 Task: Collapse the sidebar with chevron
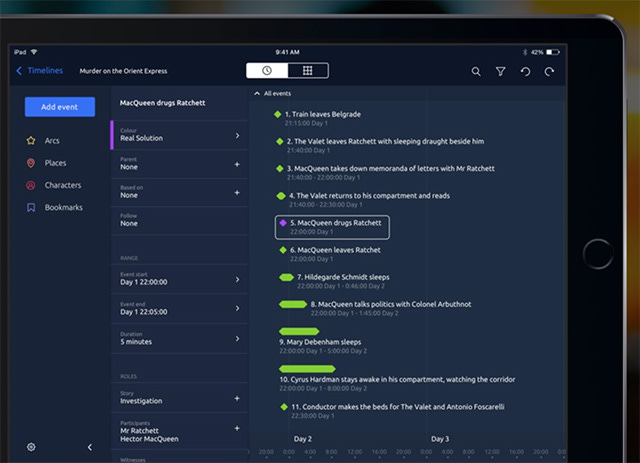[x=90, y=447]
